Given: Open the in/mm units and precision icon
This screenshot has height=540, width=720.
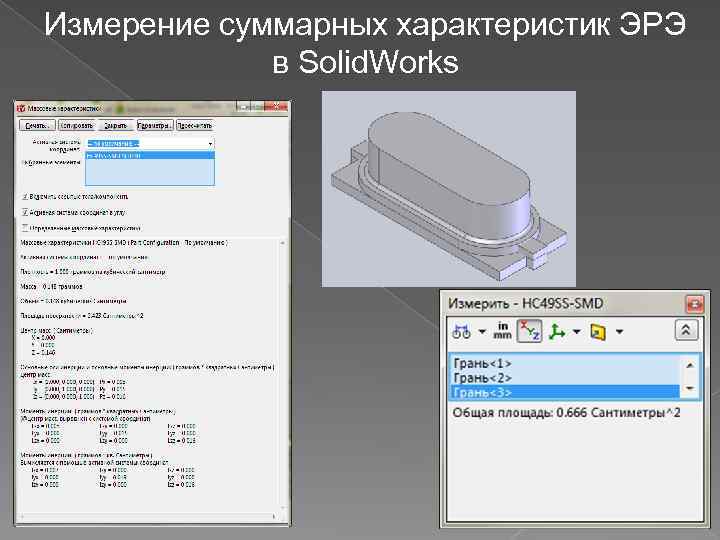Looking at the screenshot, I should click(503, 331).
